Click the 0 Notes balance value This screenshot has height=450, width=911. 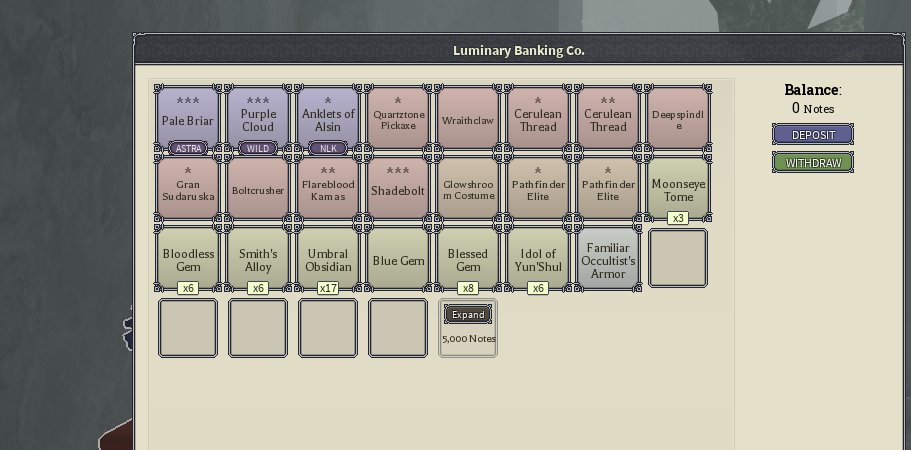(x=813, y=108)
